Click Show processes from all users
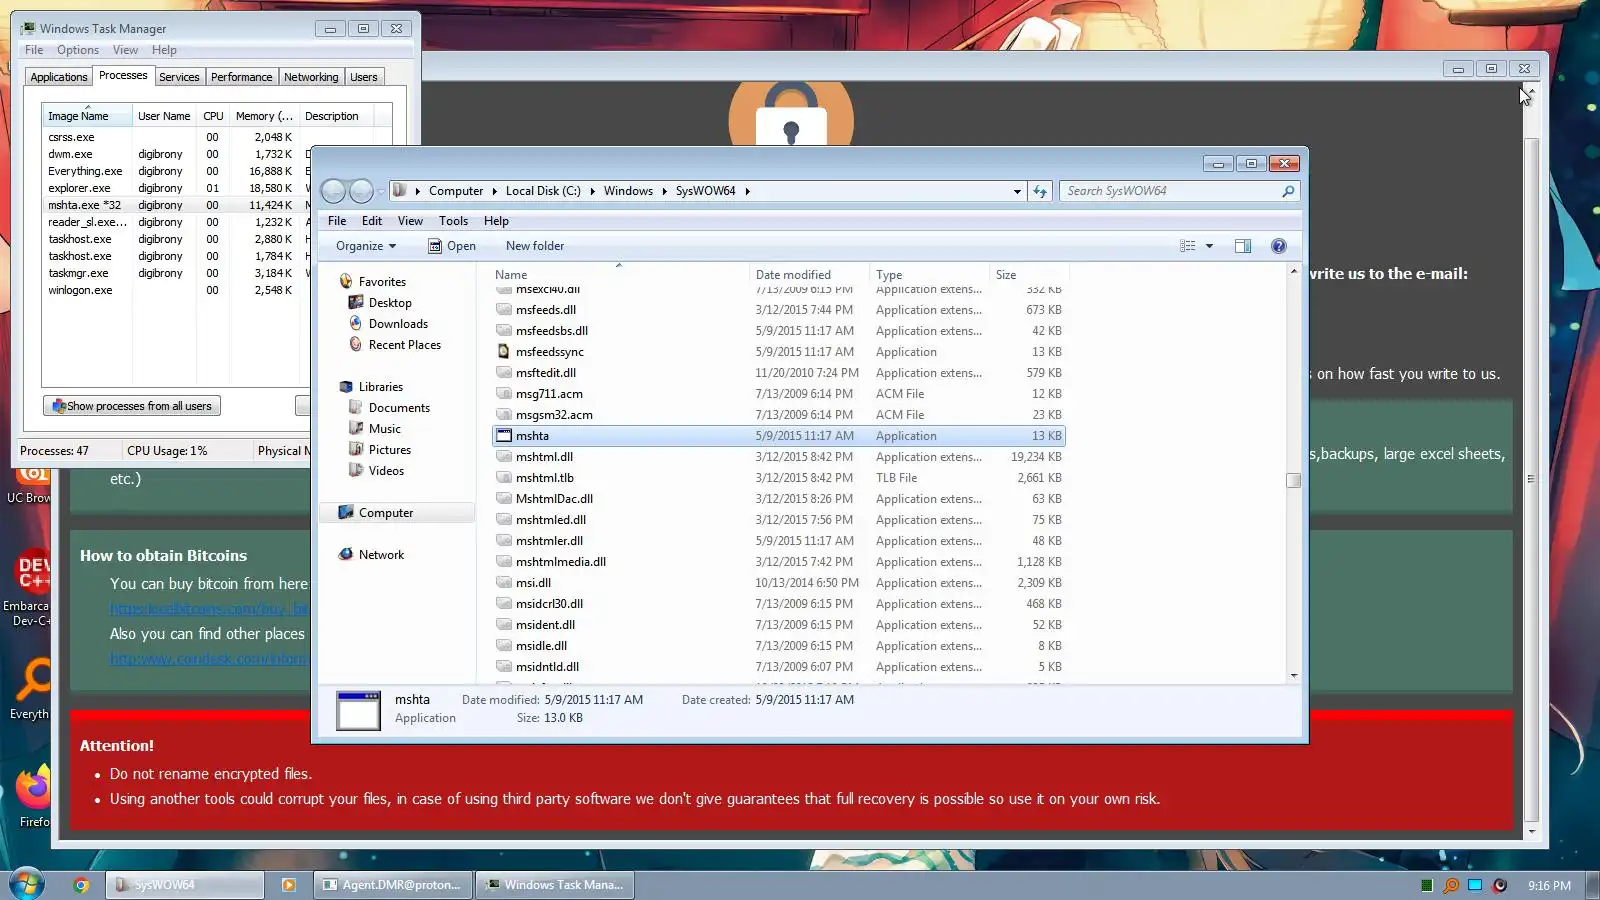This screenshot has height=900, width=1600. pyautogui.click(x=132, y=406)
